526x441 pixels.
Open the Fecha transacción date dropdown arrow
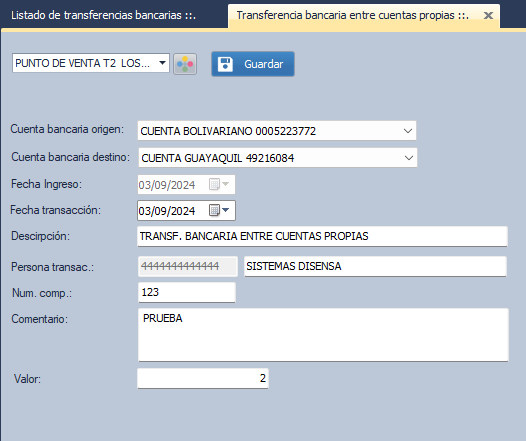point(226,210)
